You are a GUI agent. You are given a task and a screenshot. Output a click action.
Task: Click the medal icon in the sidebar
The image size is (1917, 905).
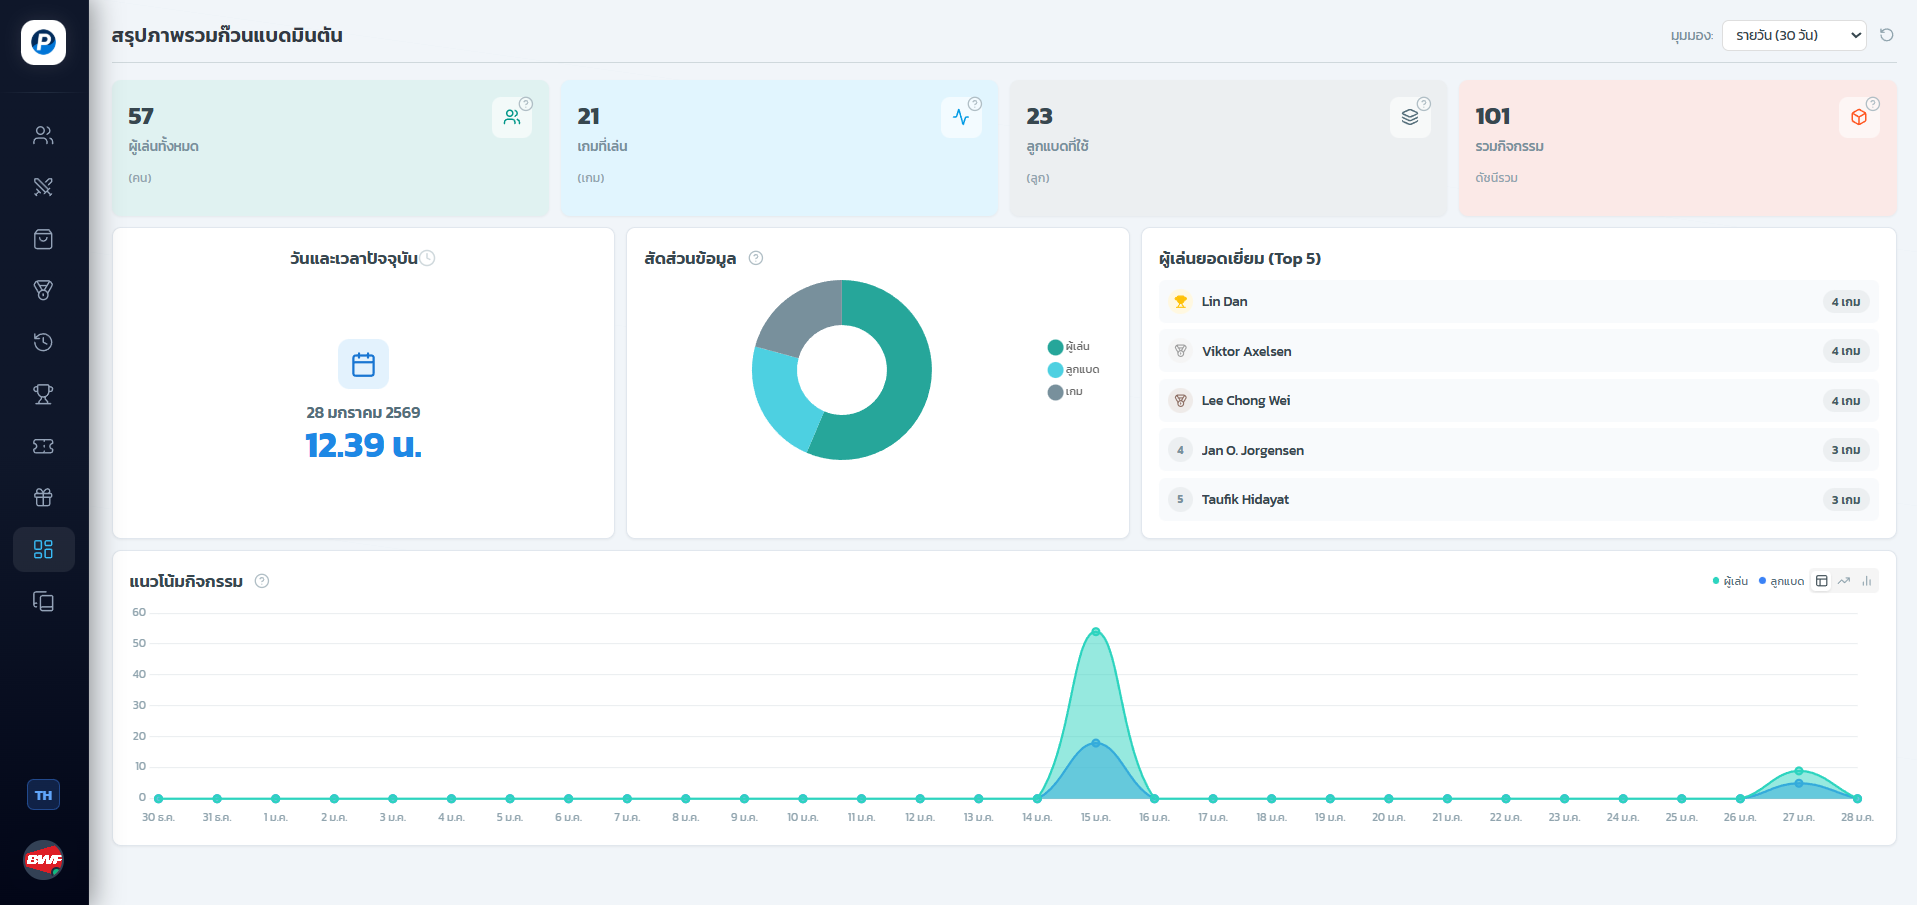(x=43, y=290)
